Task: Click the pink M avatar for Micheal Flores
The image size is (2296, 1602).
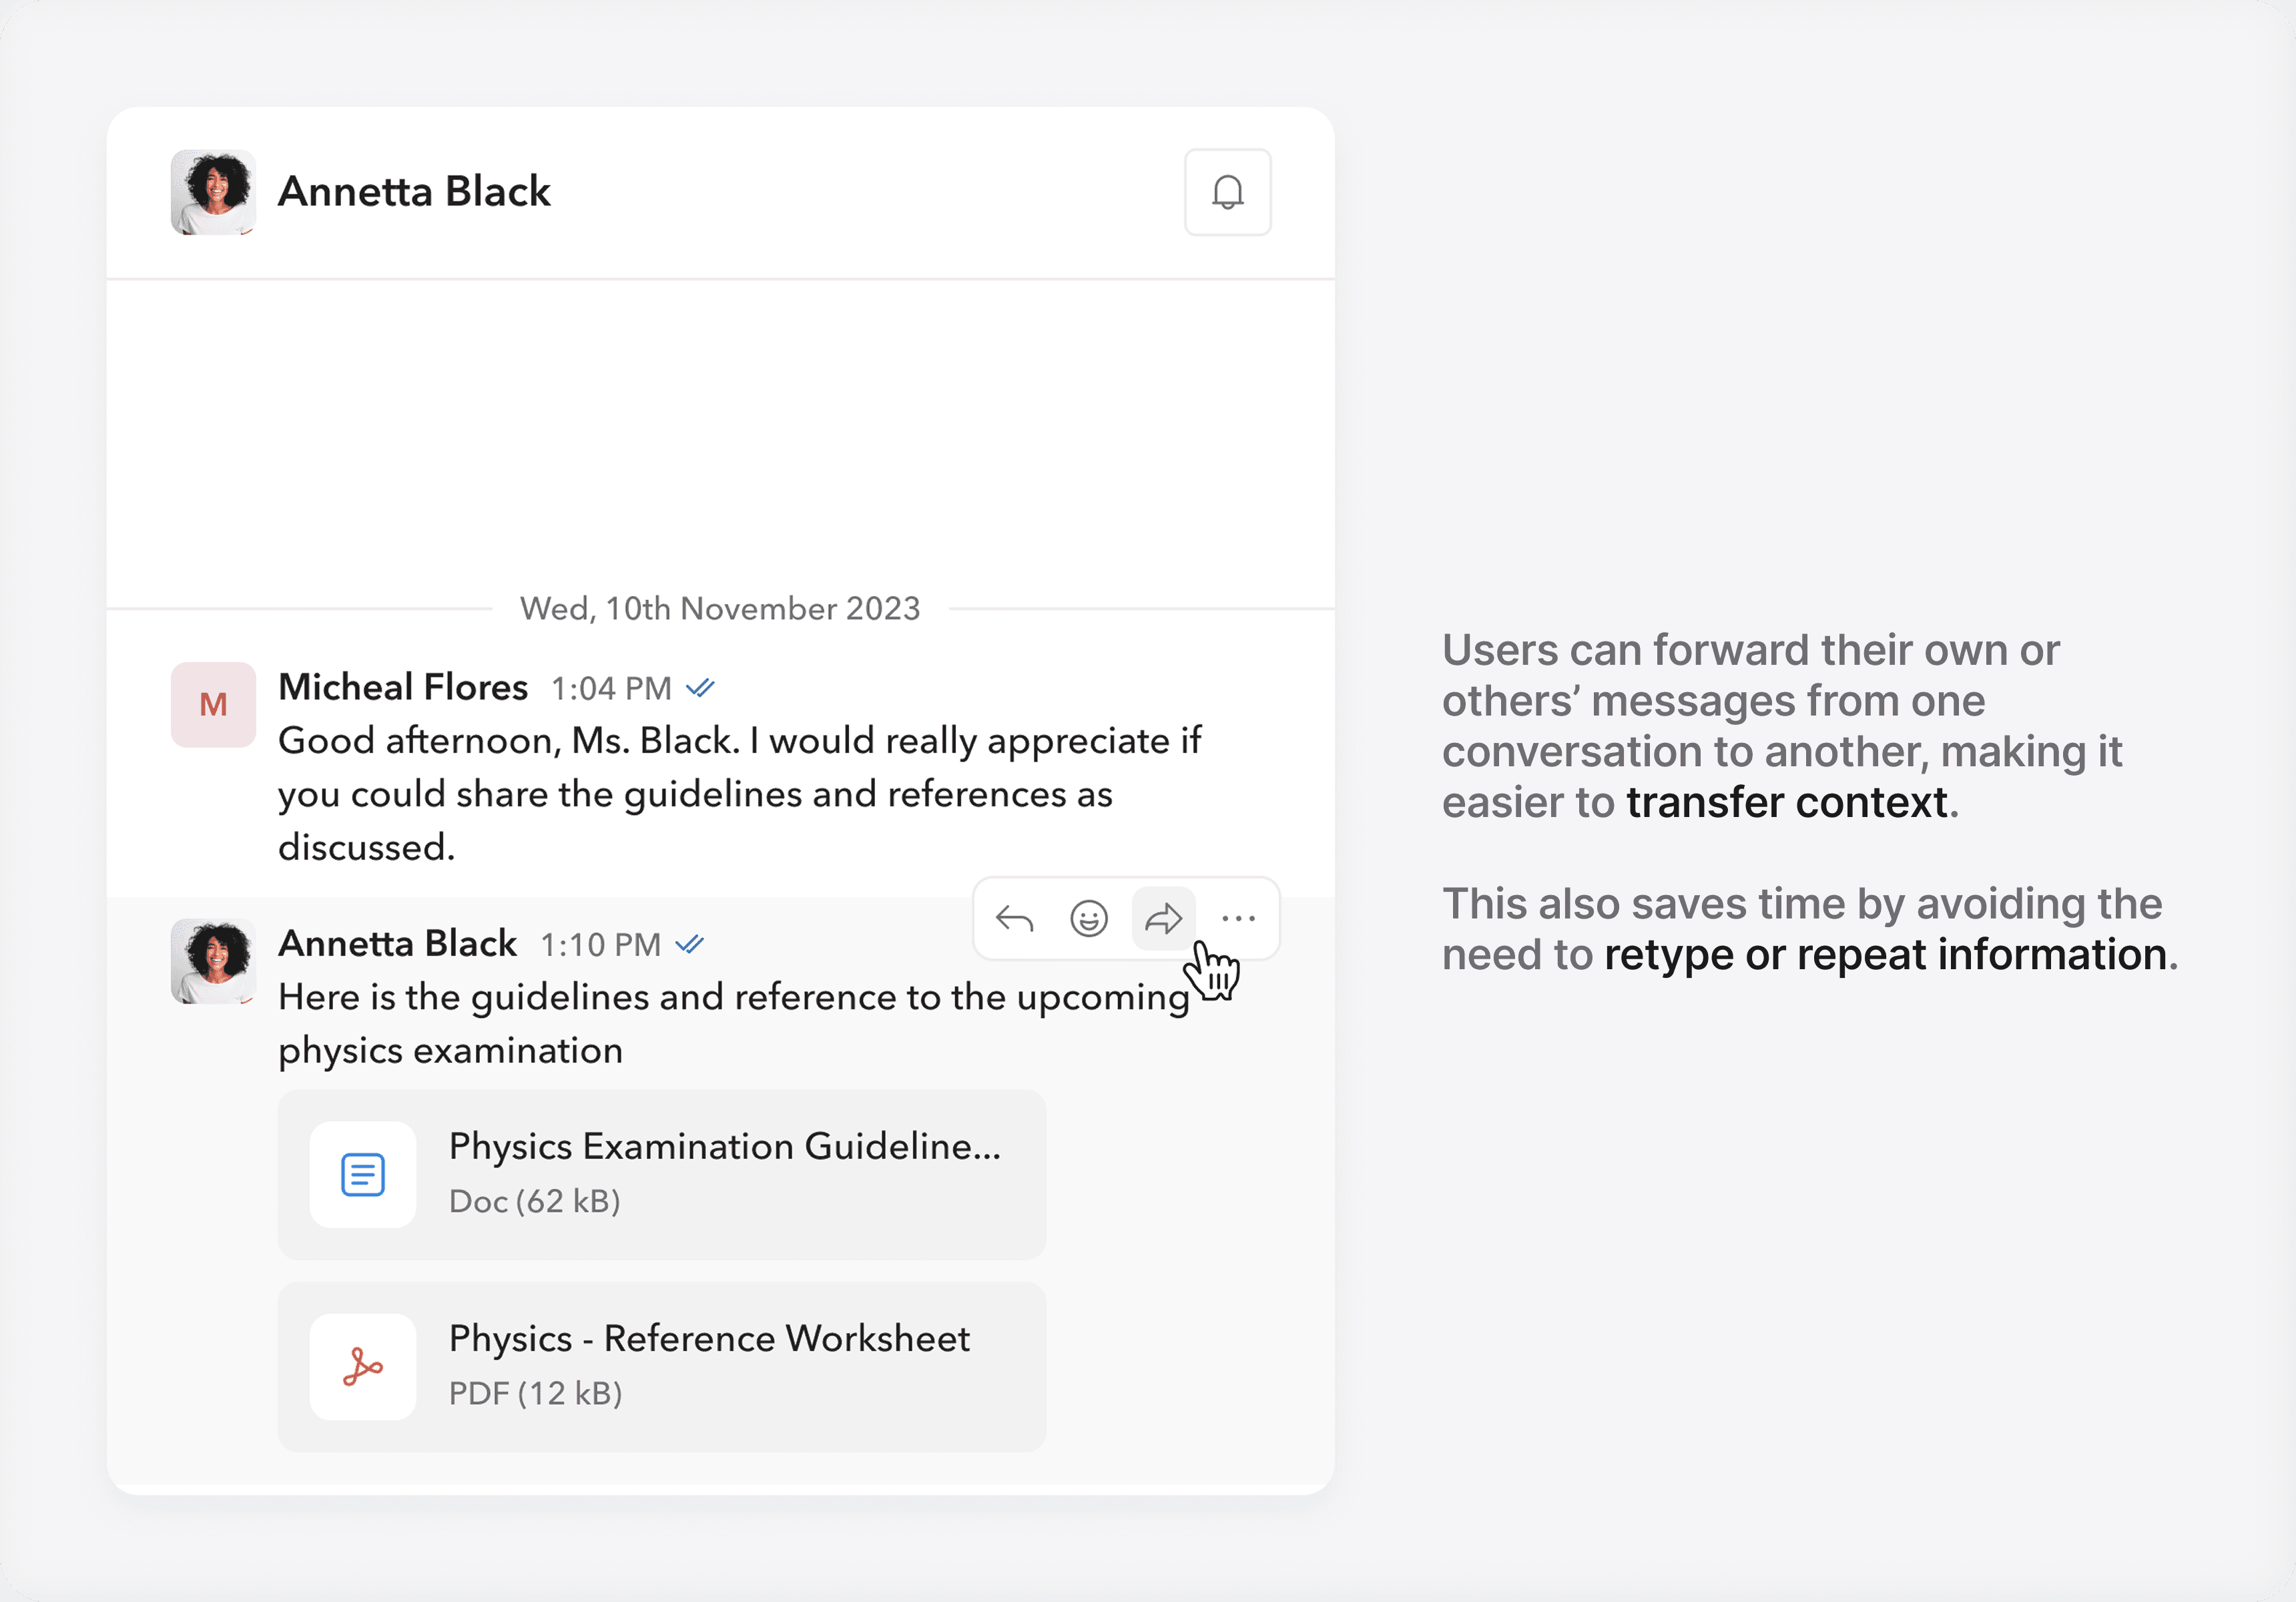Action: coord(213,704)
